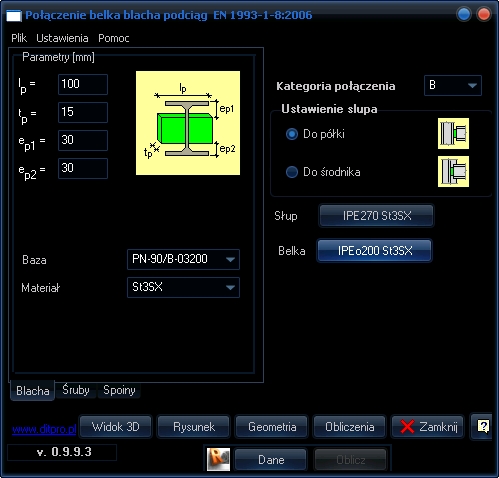Switch to the Spoiny tab
The image size is (499, 478).
[x=119, y=390]
